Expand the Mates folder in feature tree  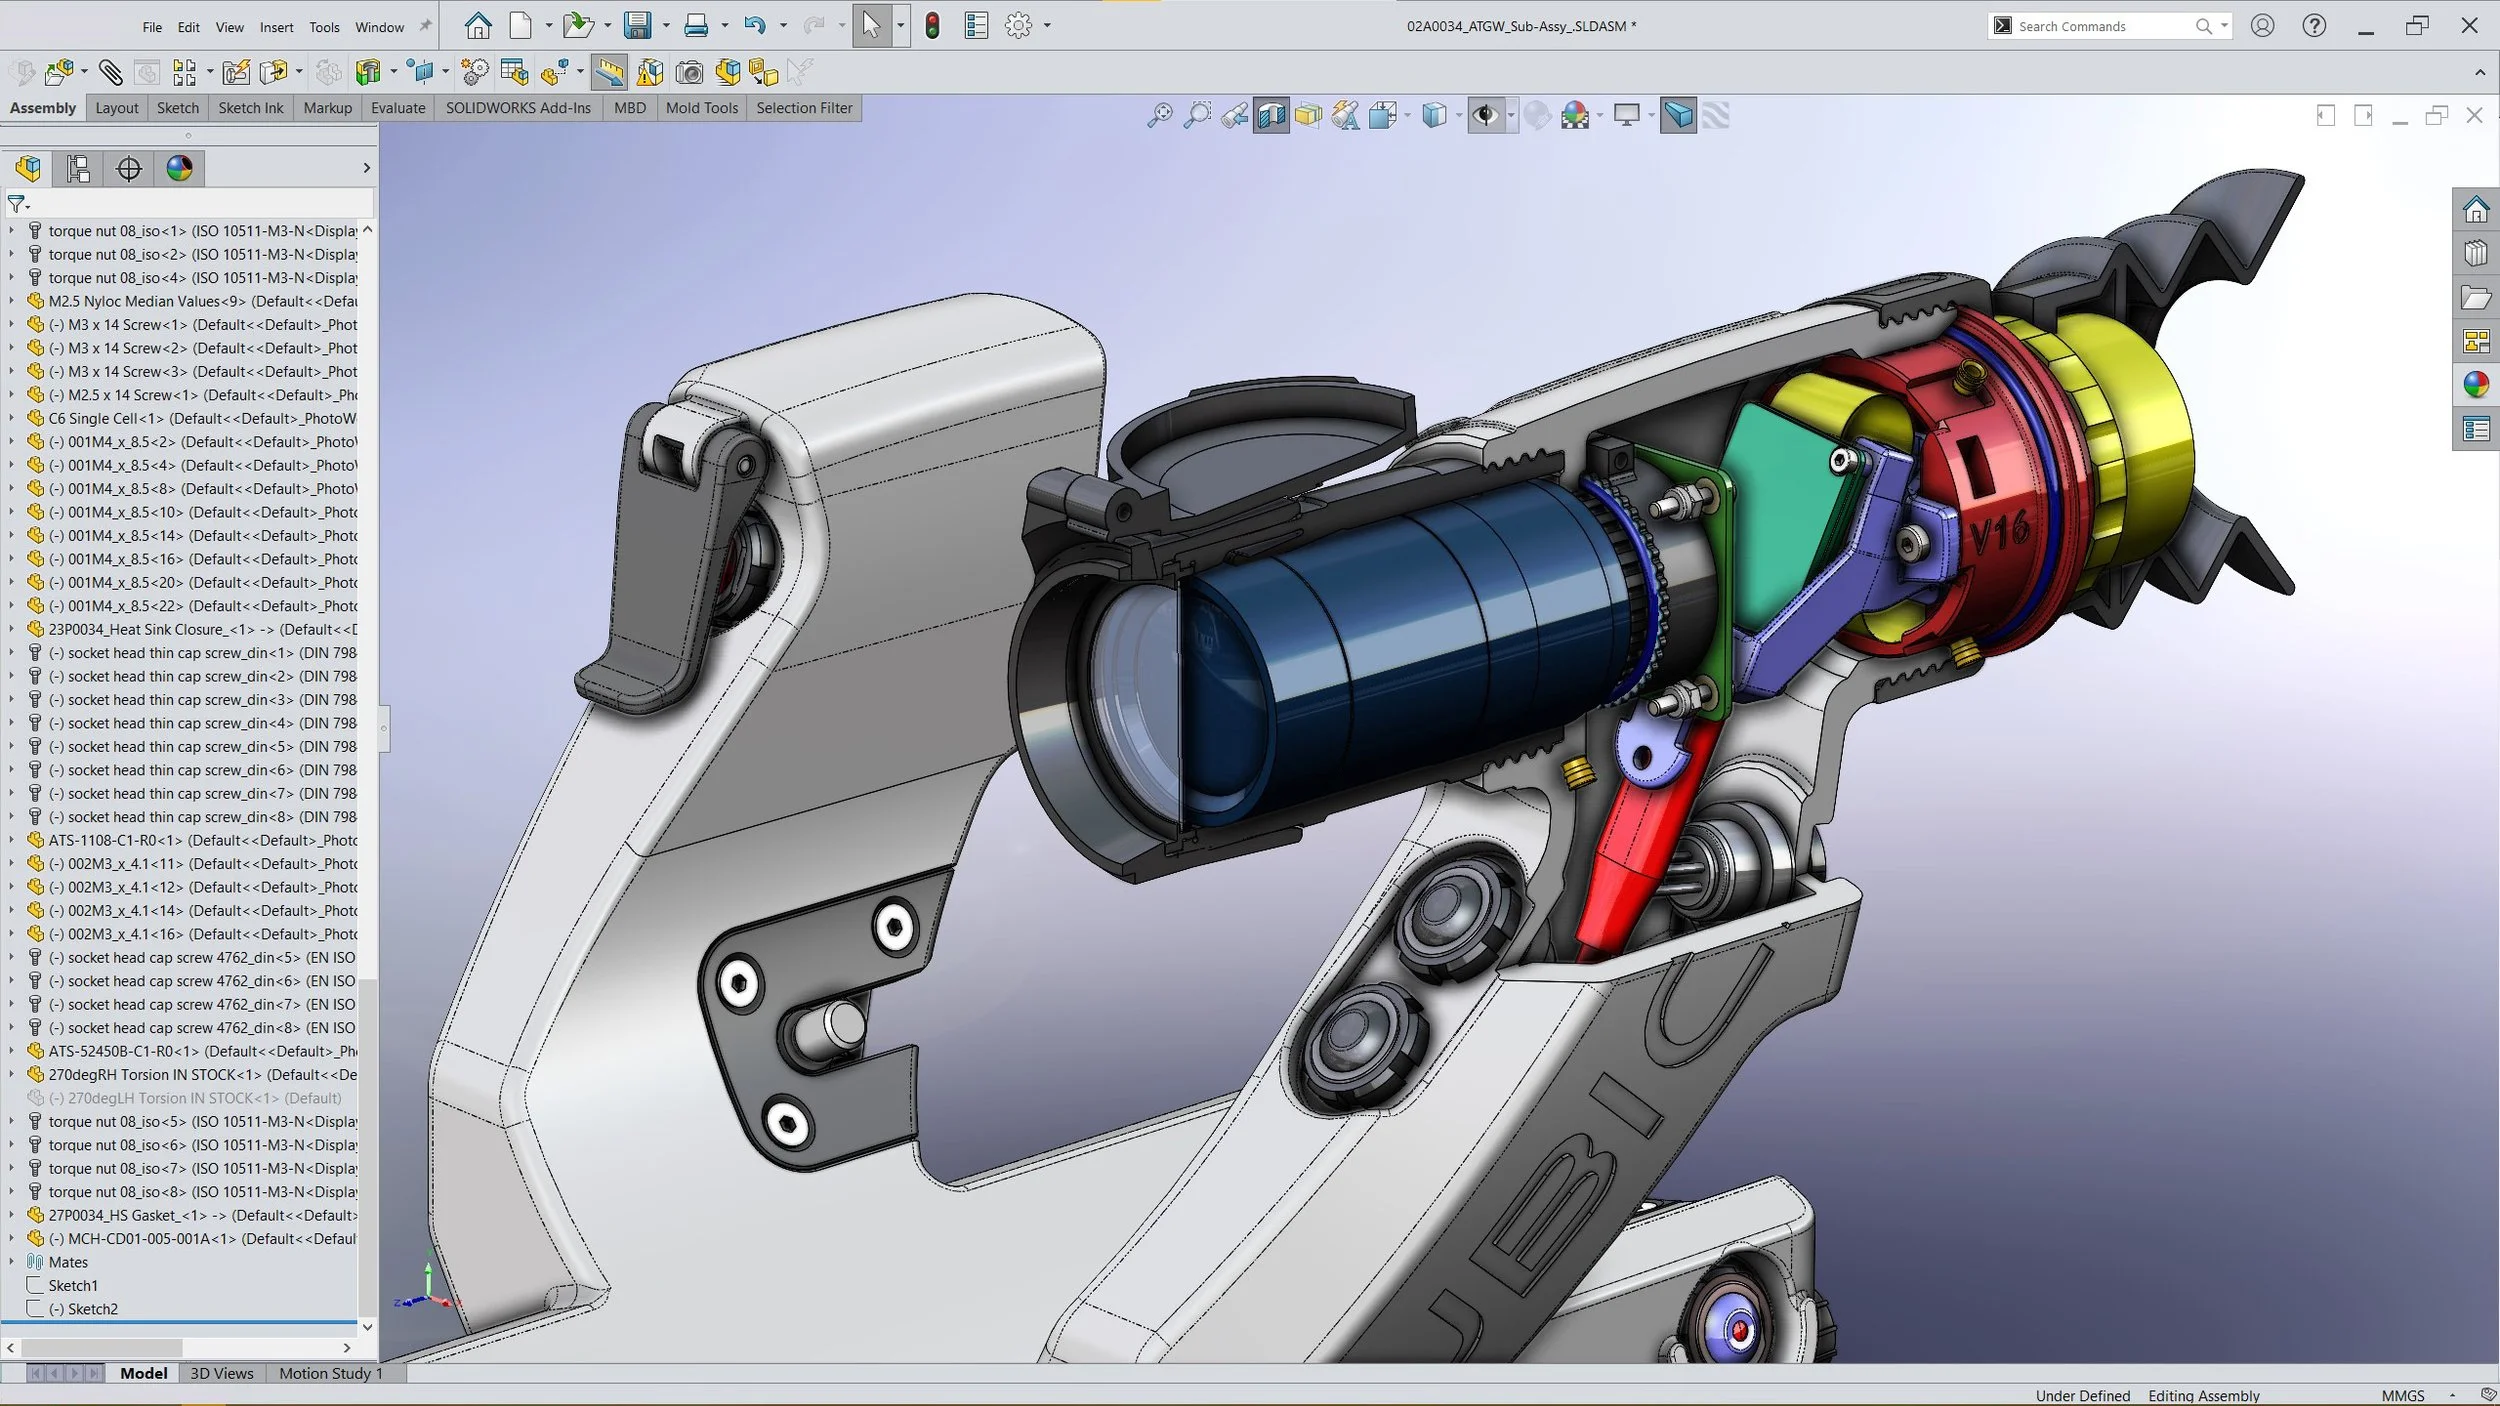pyautogui.click(x=11, y=1262)
